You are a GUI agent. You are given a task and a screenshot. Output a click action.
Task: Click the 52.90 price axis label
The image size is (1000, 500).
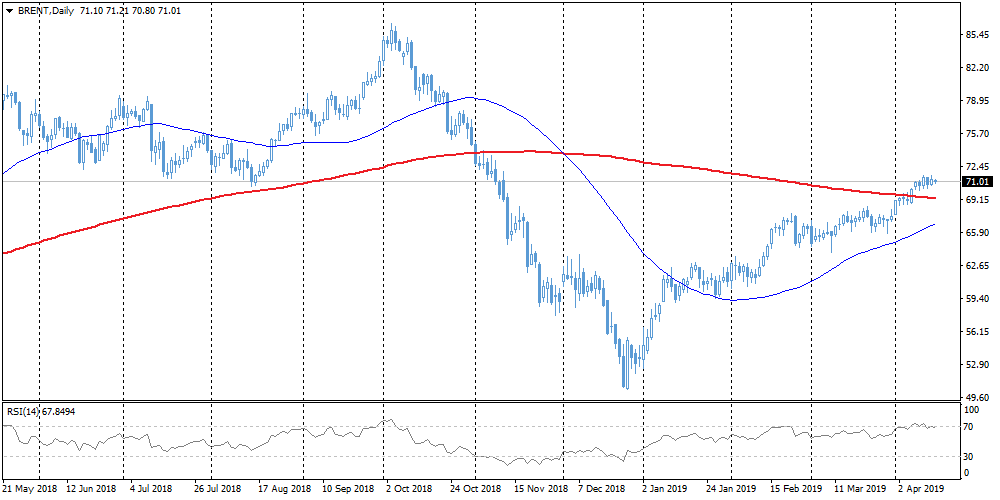tap(977, 365)
